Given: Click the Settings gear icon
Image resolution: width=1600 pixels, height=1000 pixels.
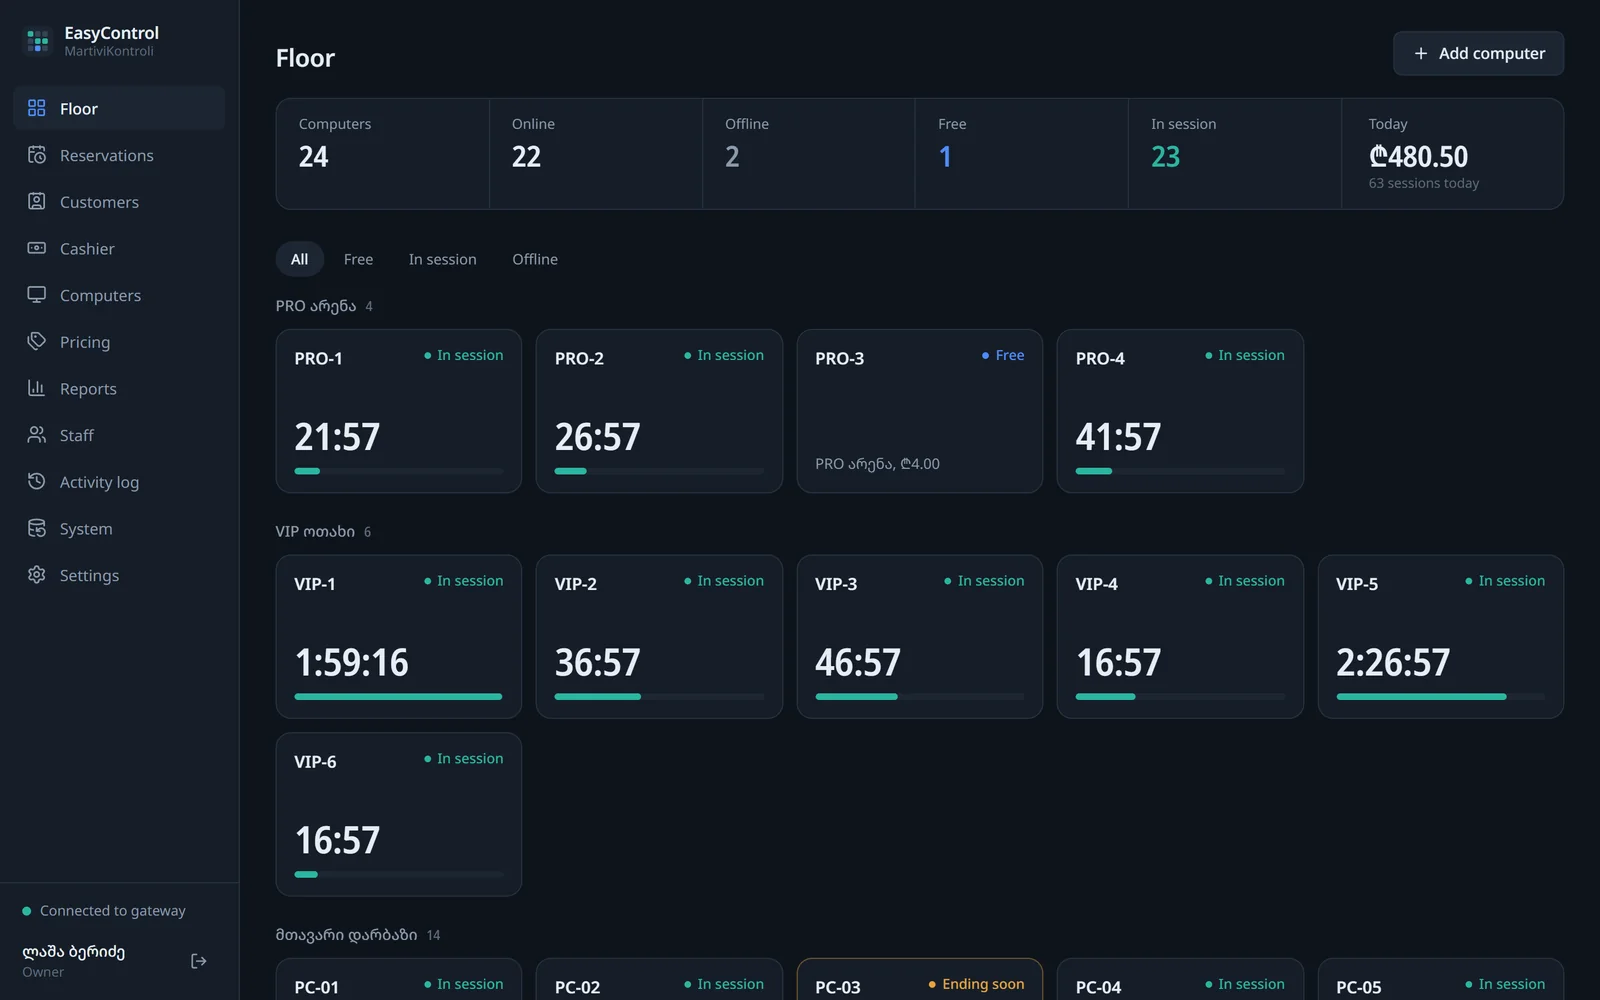Looking at the screenshot, I should coord(37,575).
